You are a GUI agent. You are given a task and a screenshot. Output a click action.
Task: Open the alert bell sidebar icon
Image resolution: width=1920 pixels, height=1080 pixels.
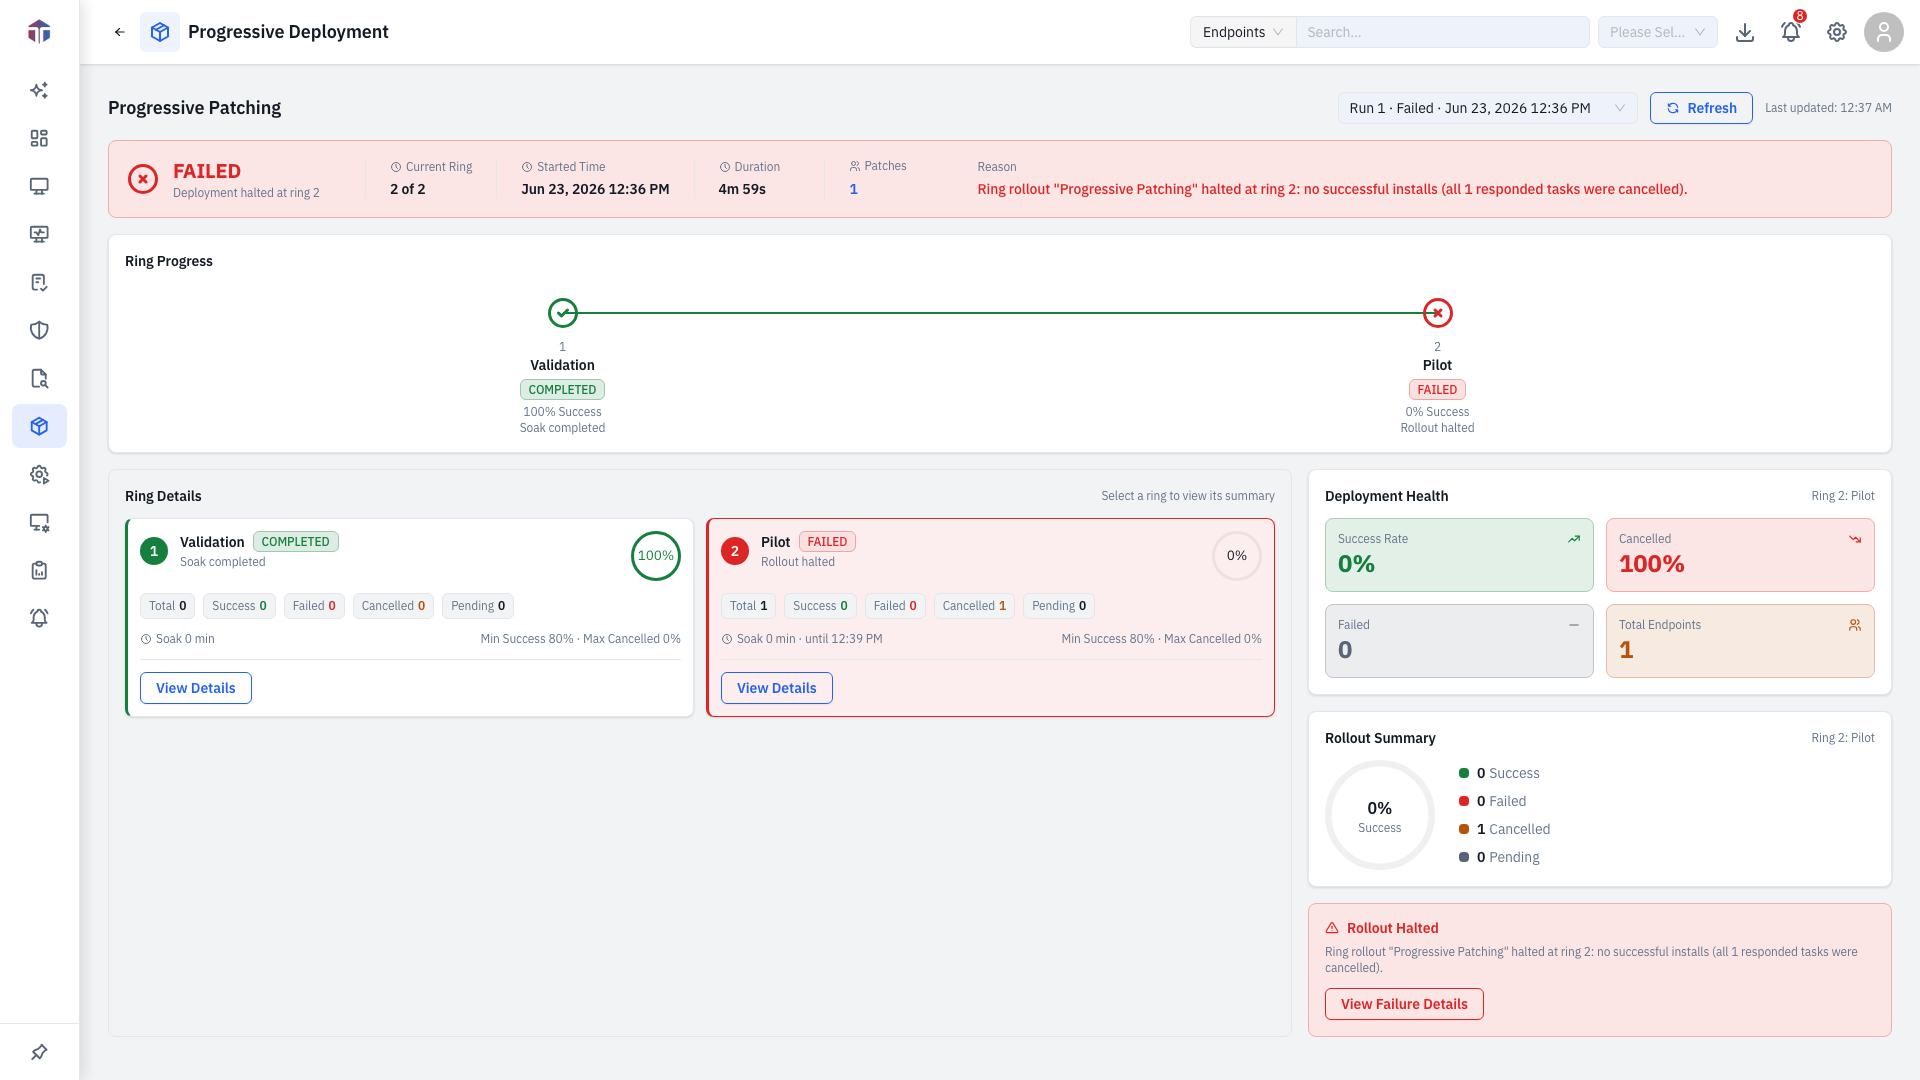[39, 618]
